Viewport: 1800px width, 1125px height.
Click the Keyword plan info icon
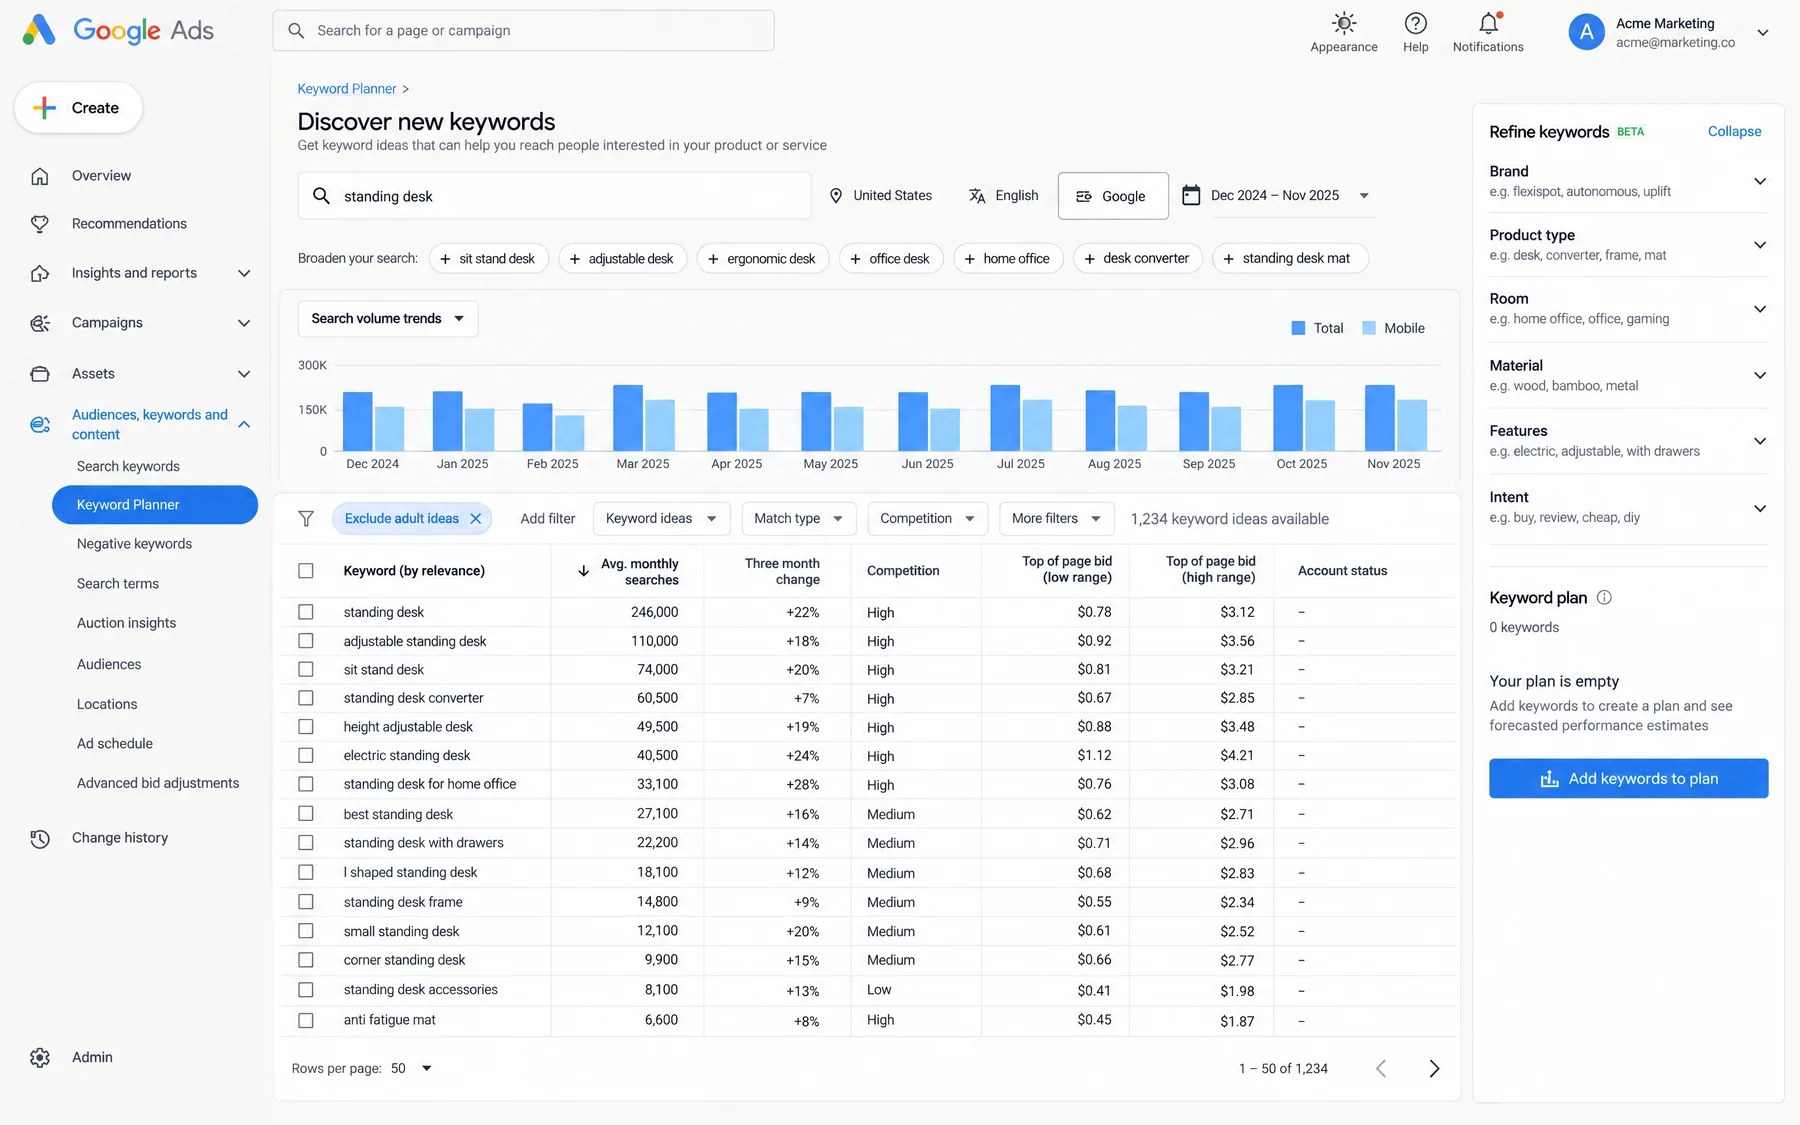[x=1604, y=598]
